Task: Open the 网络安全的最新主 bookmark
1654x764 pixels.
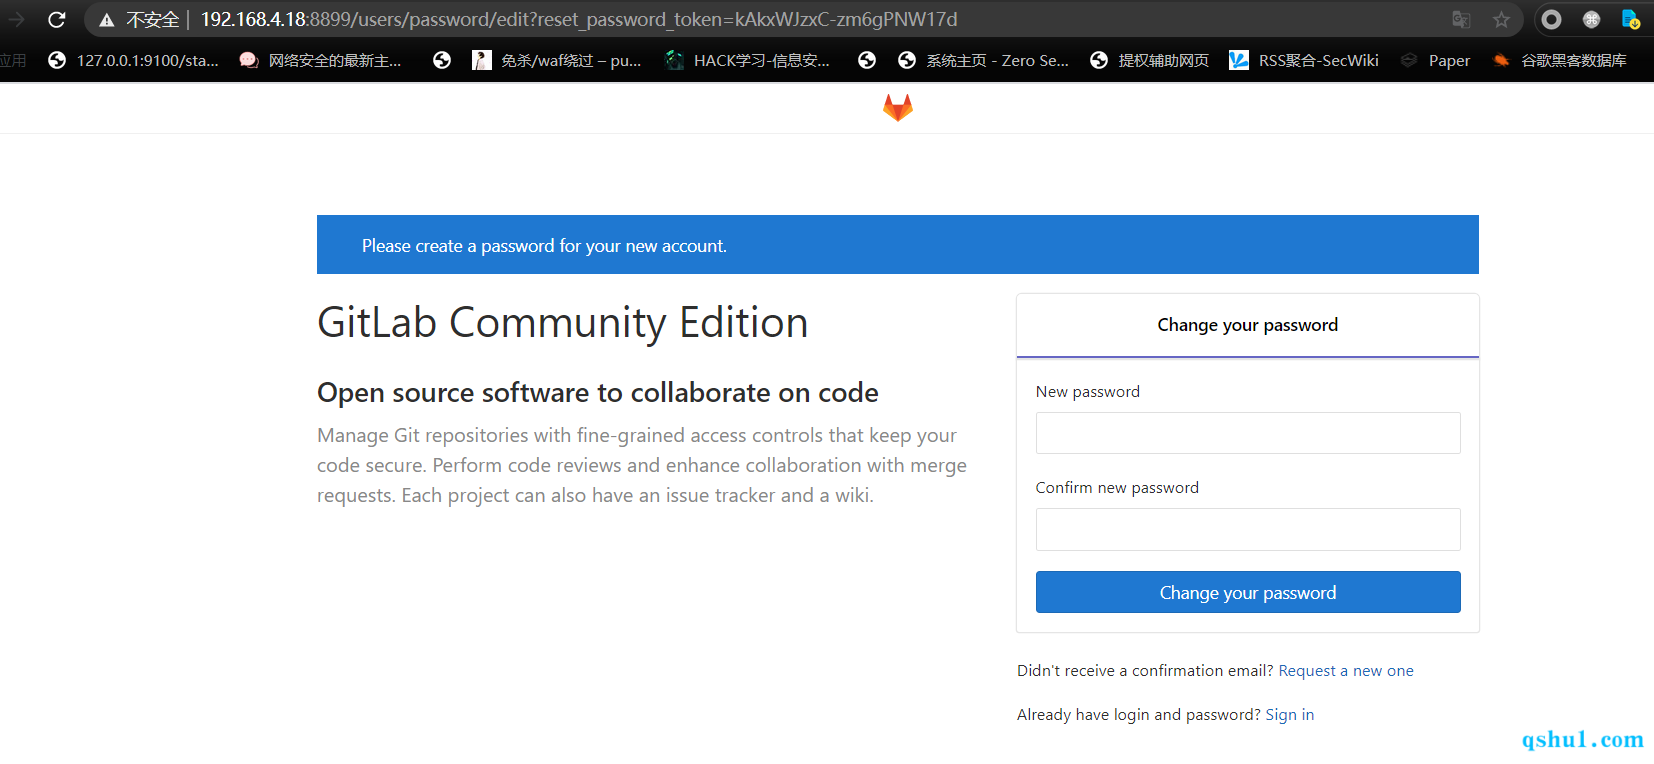Action: pos(320,60)
